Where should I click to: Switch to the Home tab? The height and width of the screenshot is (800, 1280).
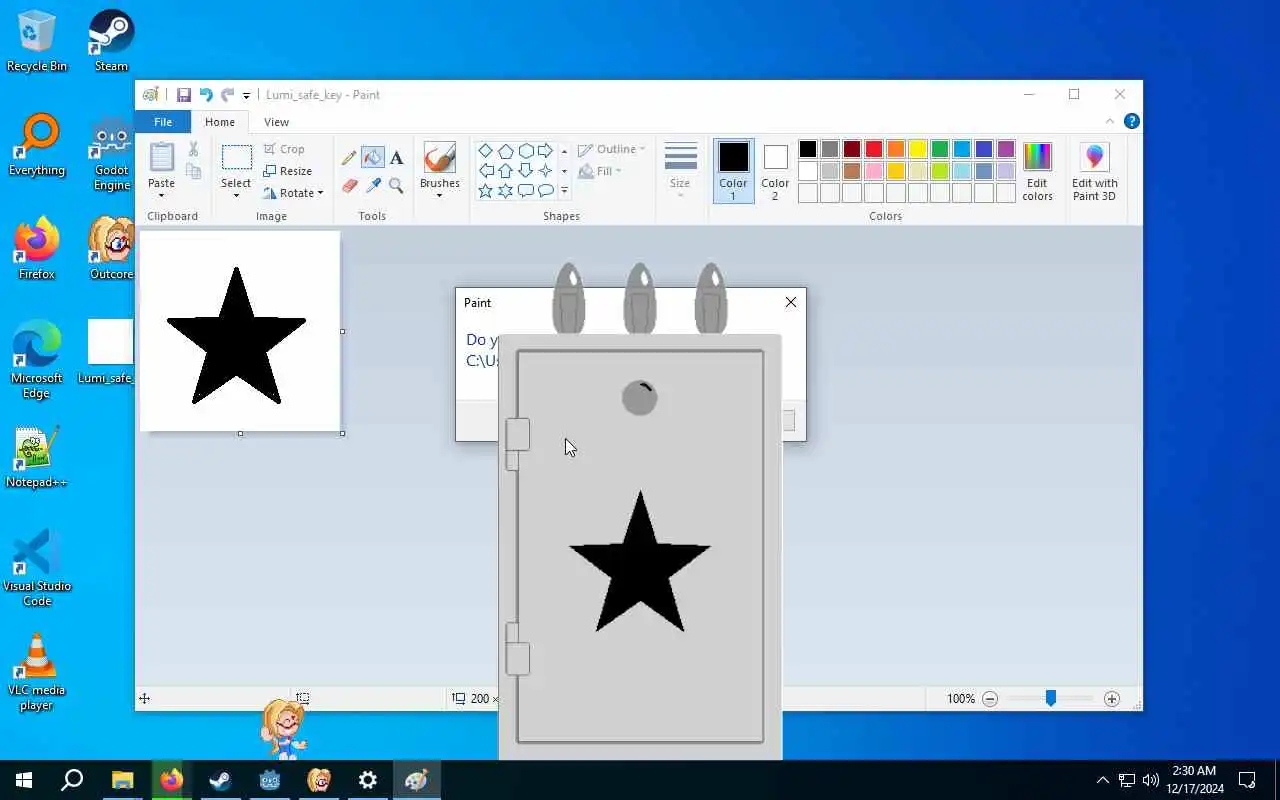click(220, 122)
